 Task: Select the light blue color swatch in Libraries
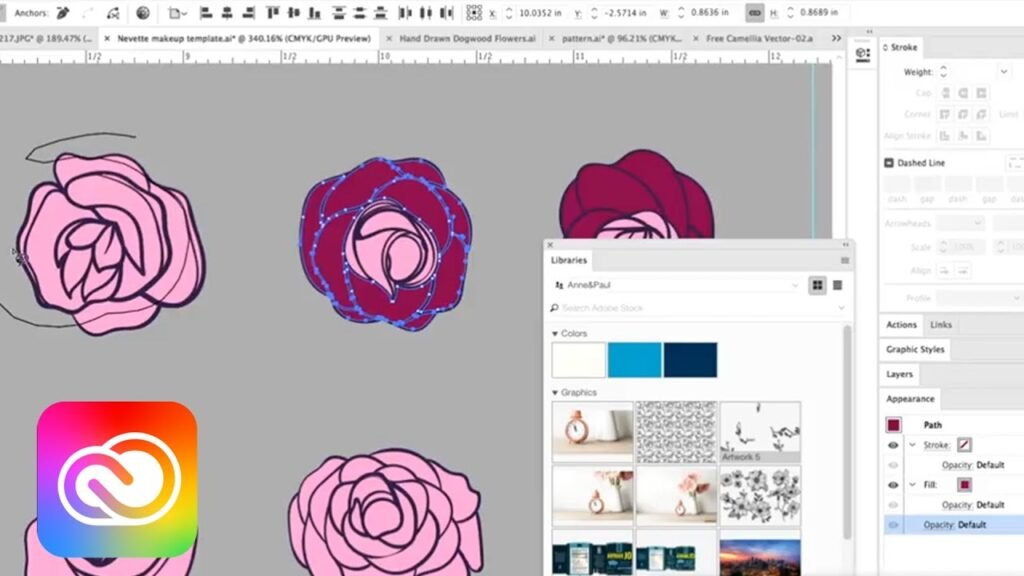pos(634,360)
